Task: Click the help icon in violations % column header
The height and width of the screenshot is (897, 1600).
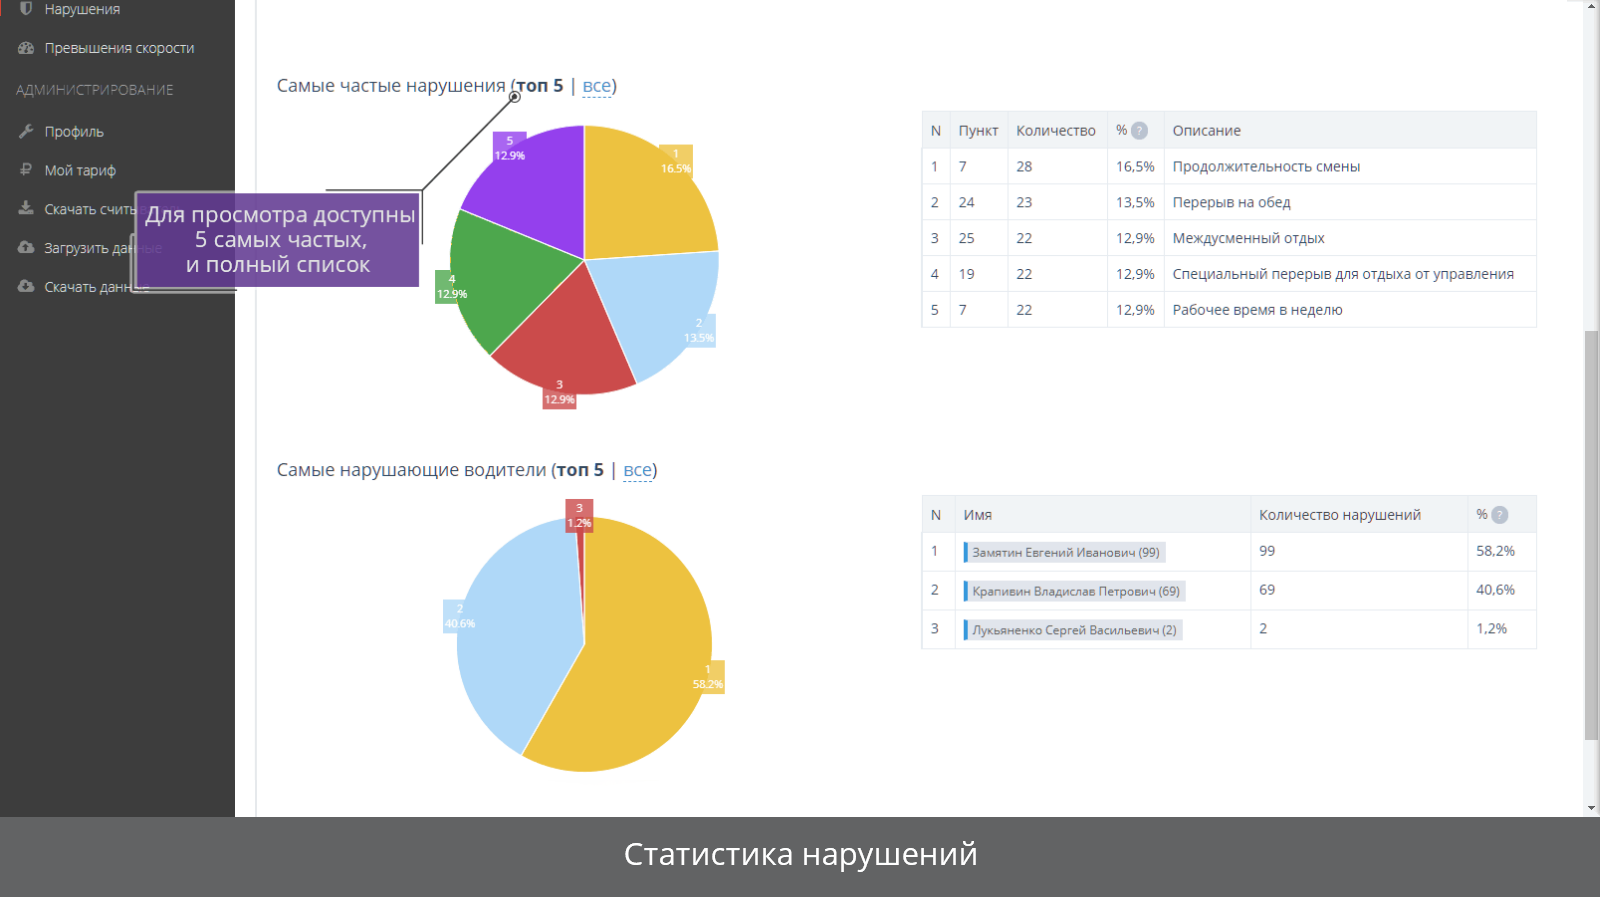Action: point(1139,131)
